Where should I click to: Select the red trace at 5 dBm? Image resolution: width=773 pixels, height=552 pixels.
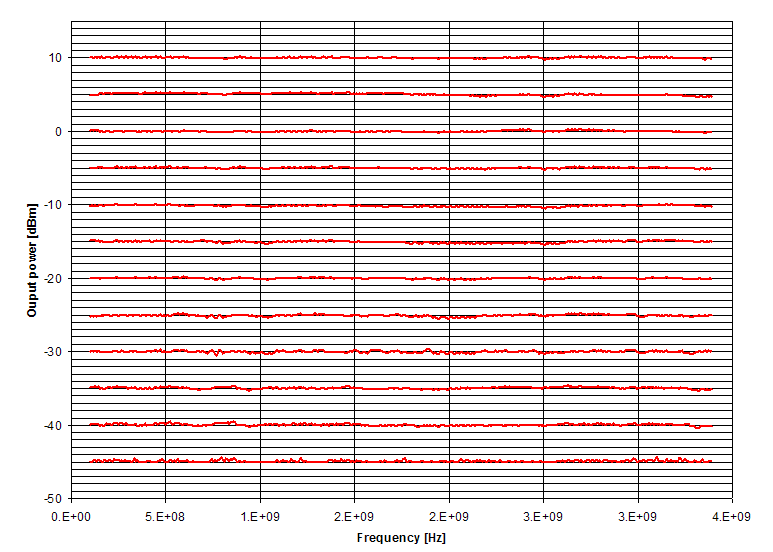coord(400,94)
